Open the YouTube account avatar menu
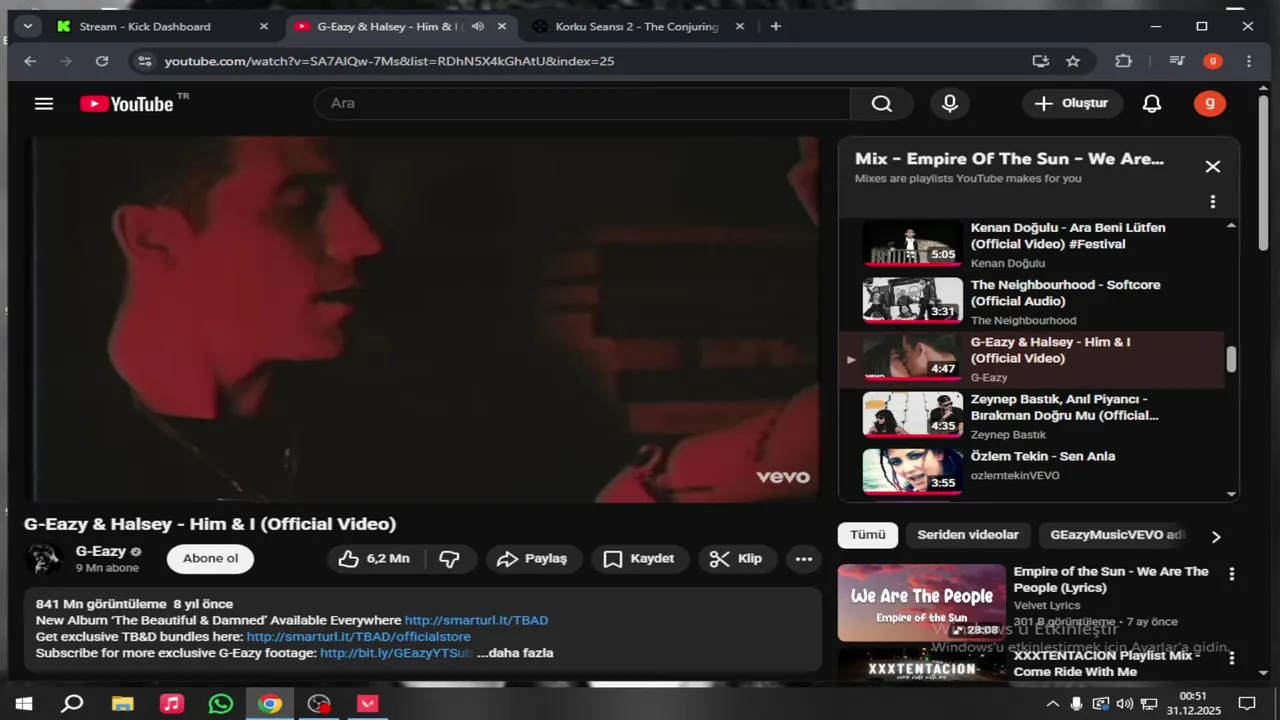1280x720 pixels. tap(1209, 103)
